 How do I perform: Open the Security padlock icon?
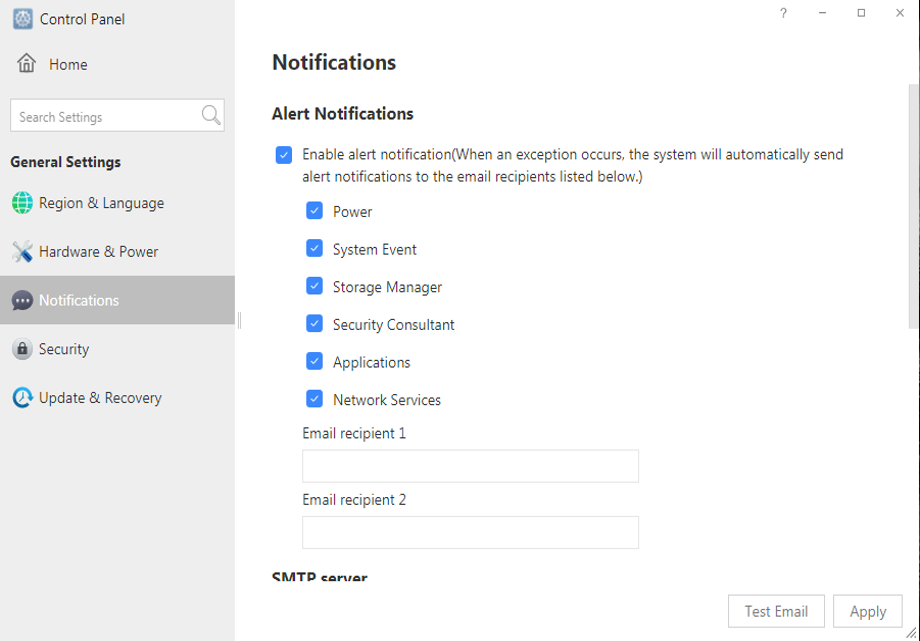click(22, 349)
